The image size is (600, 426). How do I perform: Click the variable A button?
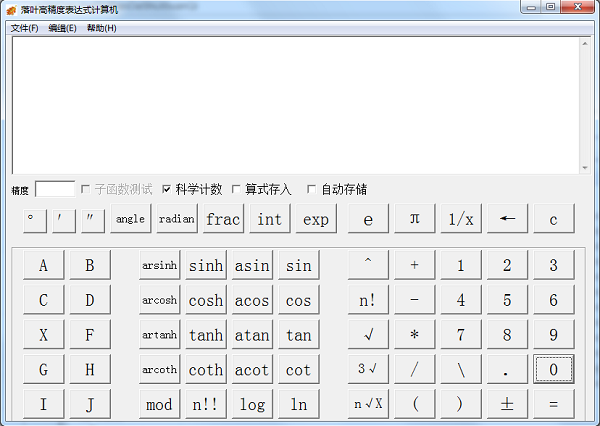click(44, 265)
